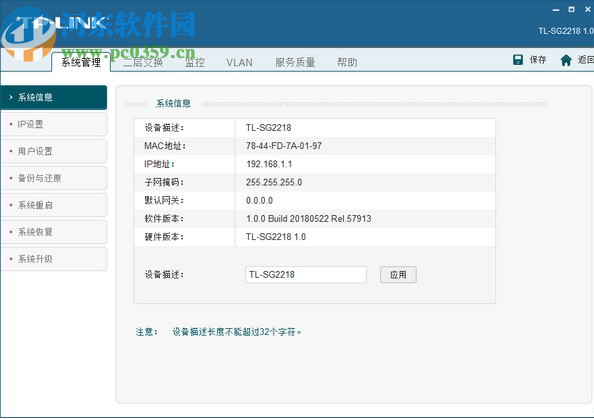Image resolution: width=594 pixels, height=419 pixels.
Task: Click the home return icon
Action: pos(566,60)
